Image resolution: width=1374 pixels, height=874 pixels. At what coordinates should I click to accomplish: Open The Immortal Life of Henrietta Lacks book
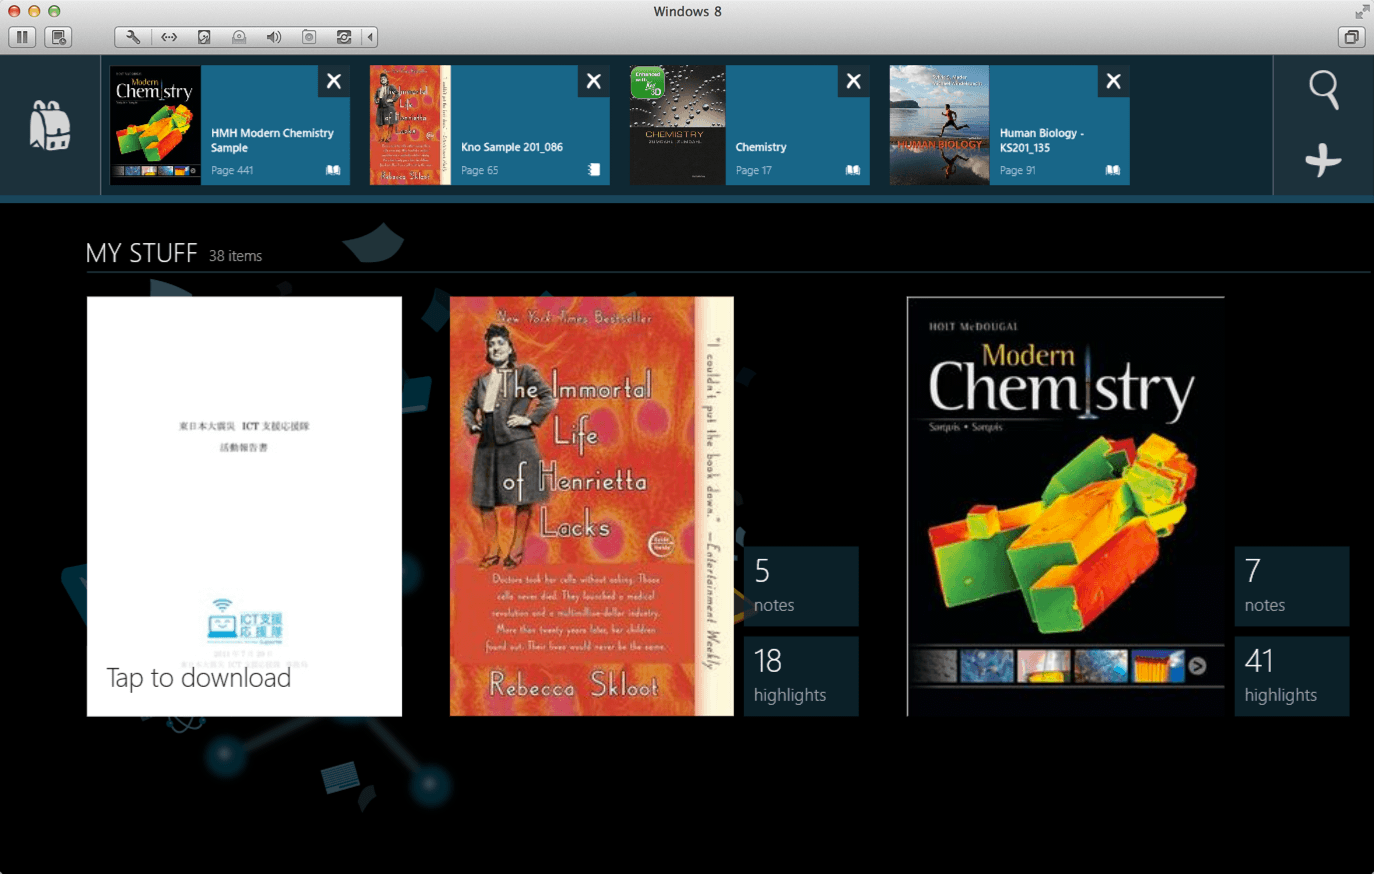pyautogui.click(x=591, y=506)
